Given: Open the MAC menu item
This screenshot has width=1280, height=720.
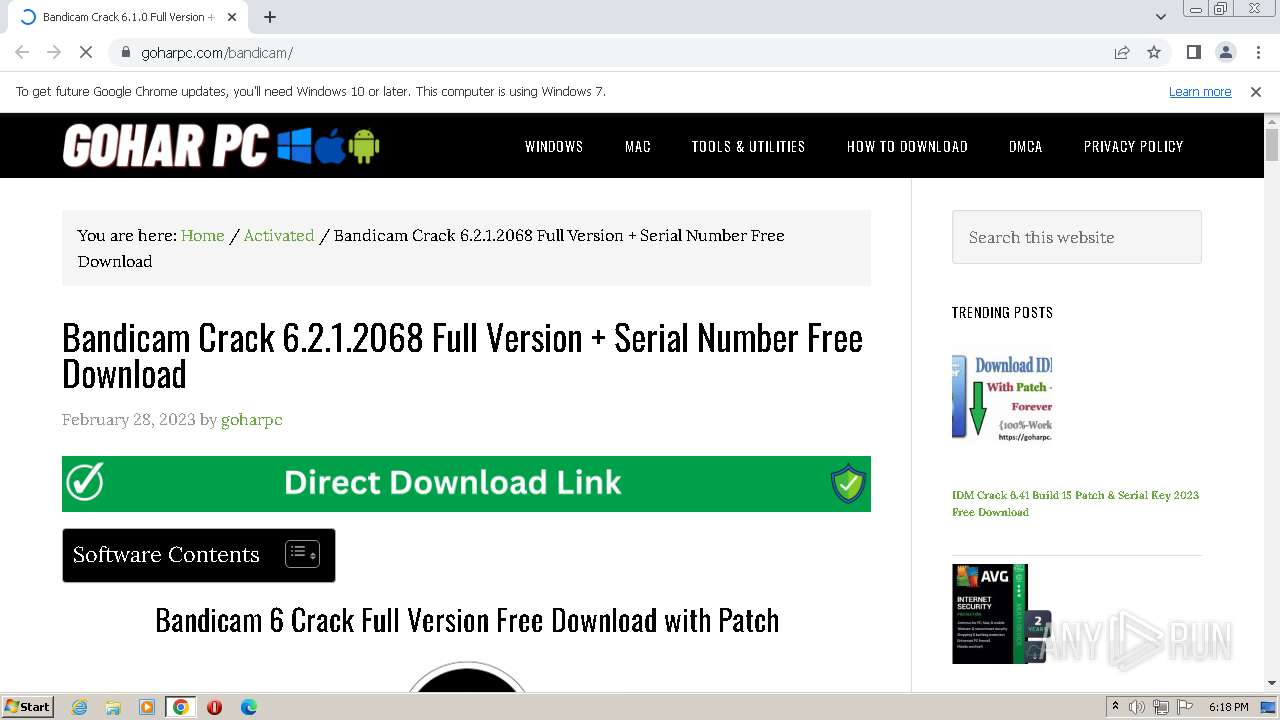Looking at the screenshot, I should click(638, 146).
